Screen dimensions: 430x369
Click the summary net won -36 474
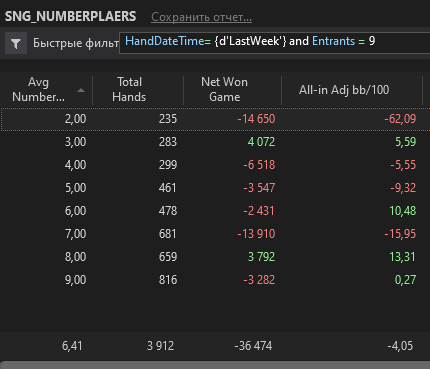(253, 346)
